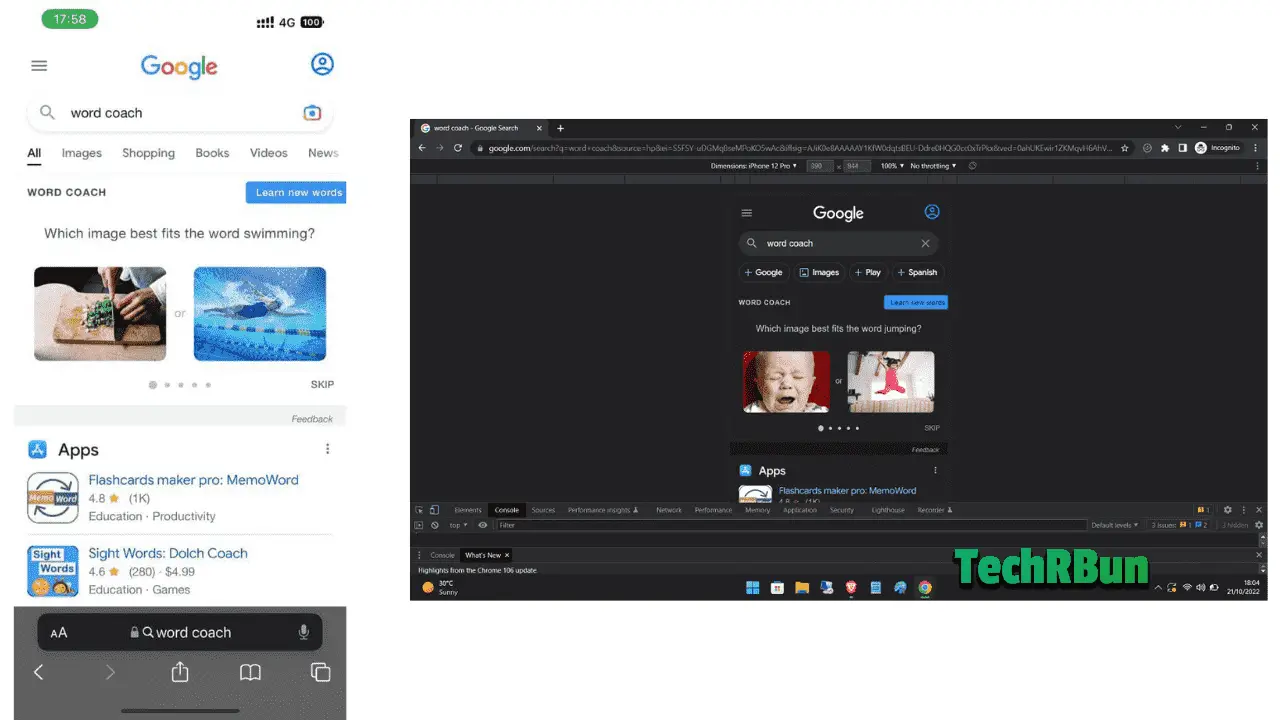The width and height of the screenshot is (1280, 720).
Task: Click SKIP in the phone Word Coach card
Action: (x=322, y=384)
